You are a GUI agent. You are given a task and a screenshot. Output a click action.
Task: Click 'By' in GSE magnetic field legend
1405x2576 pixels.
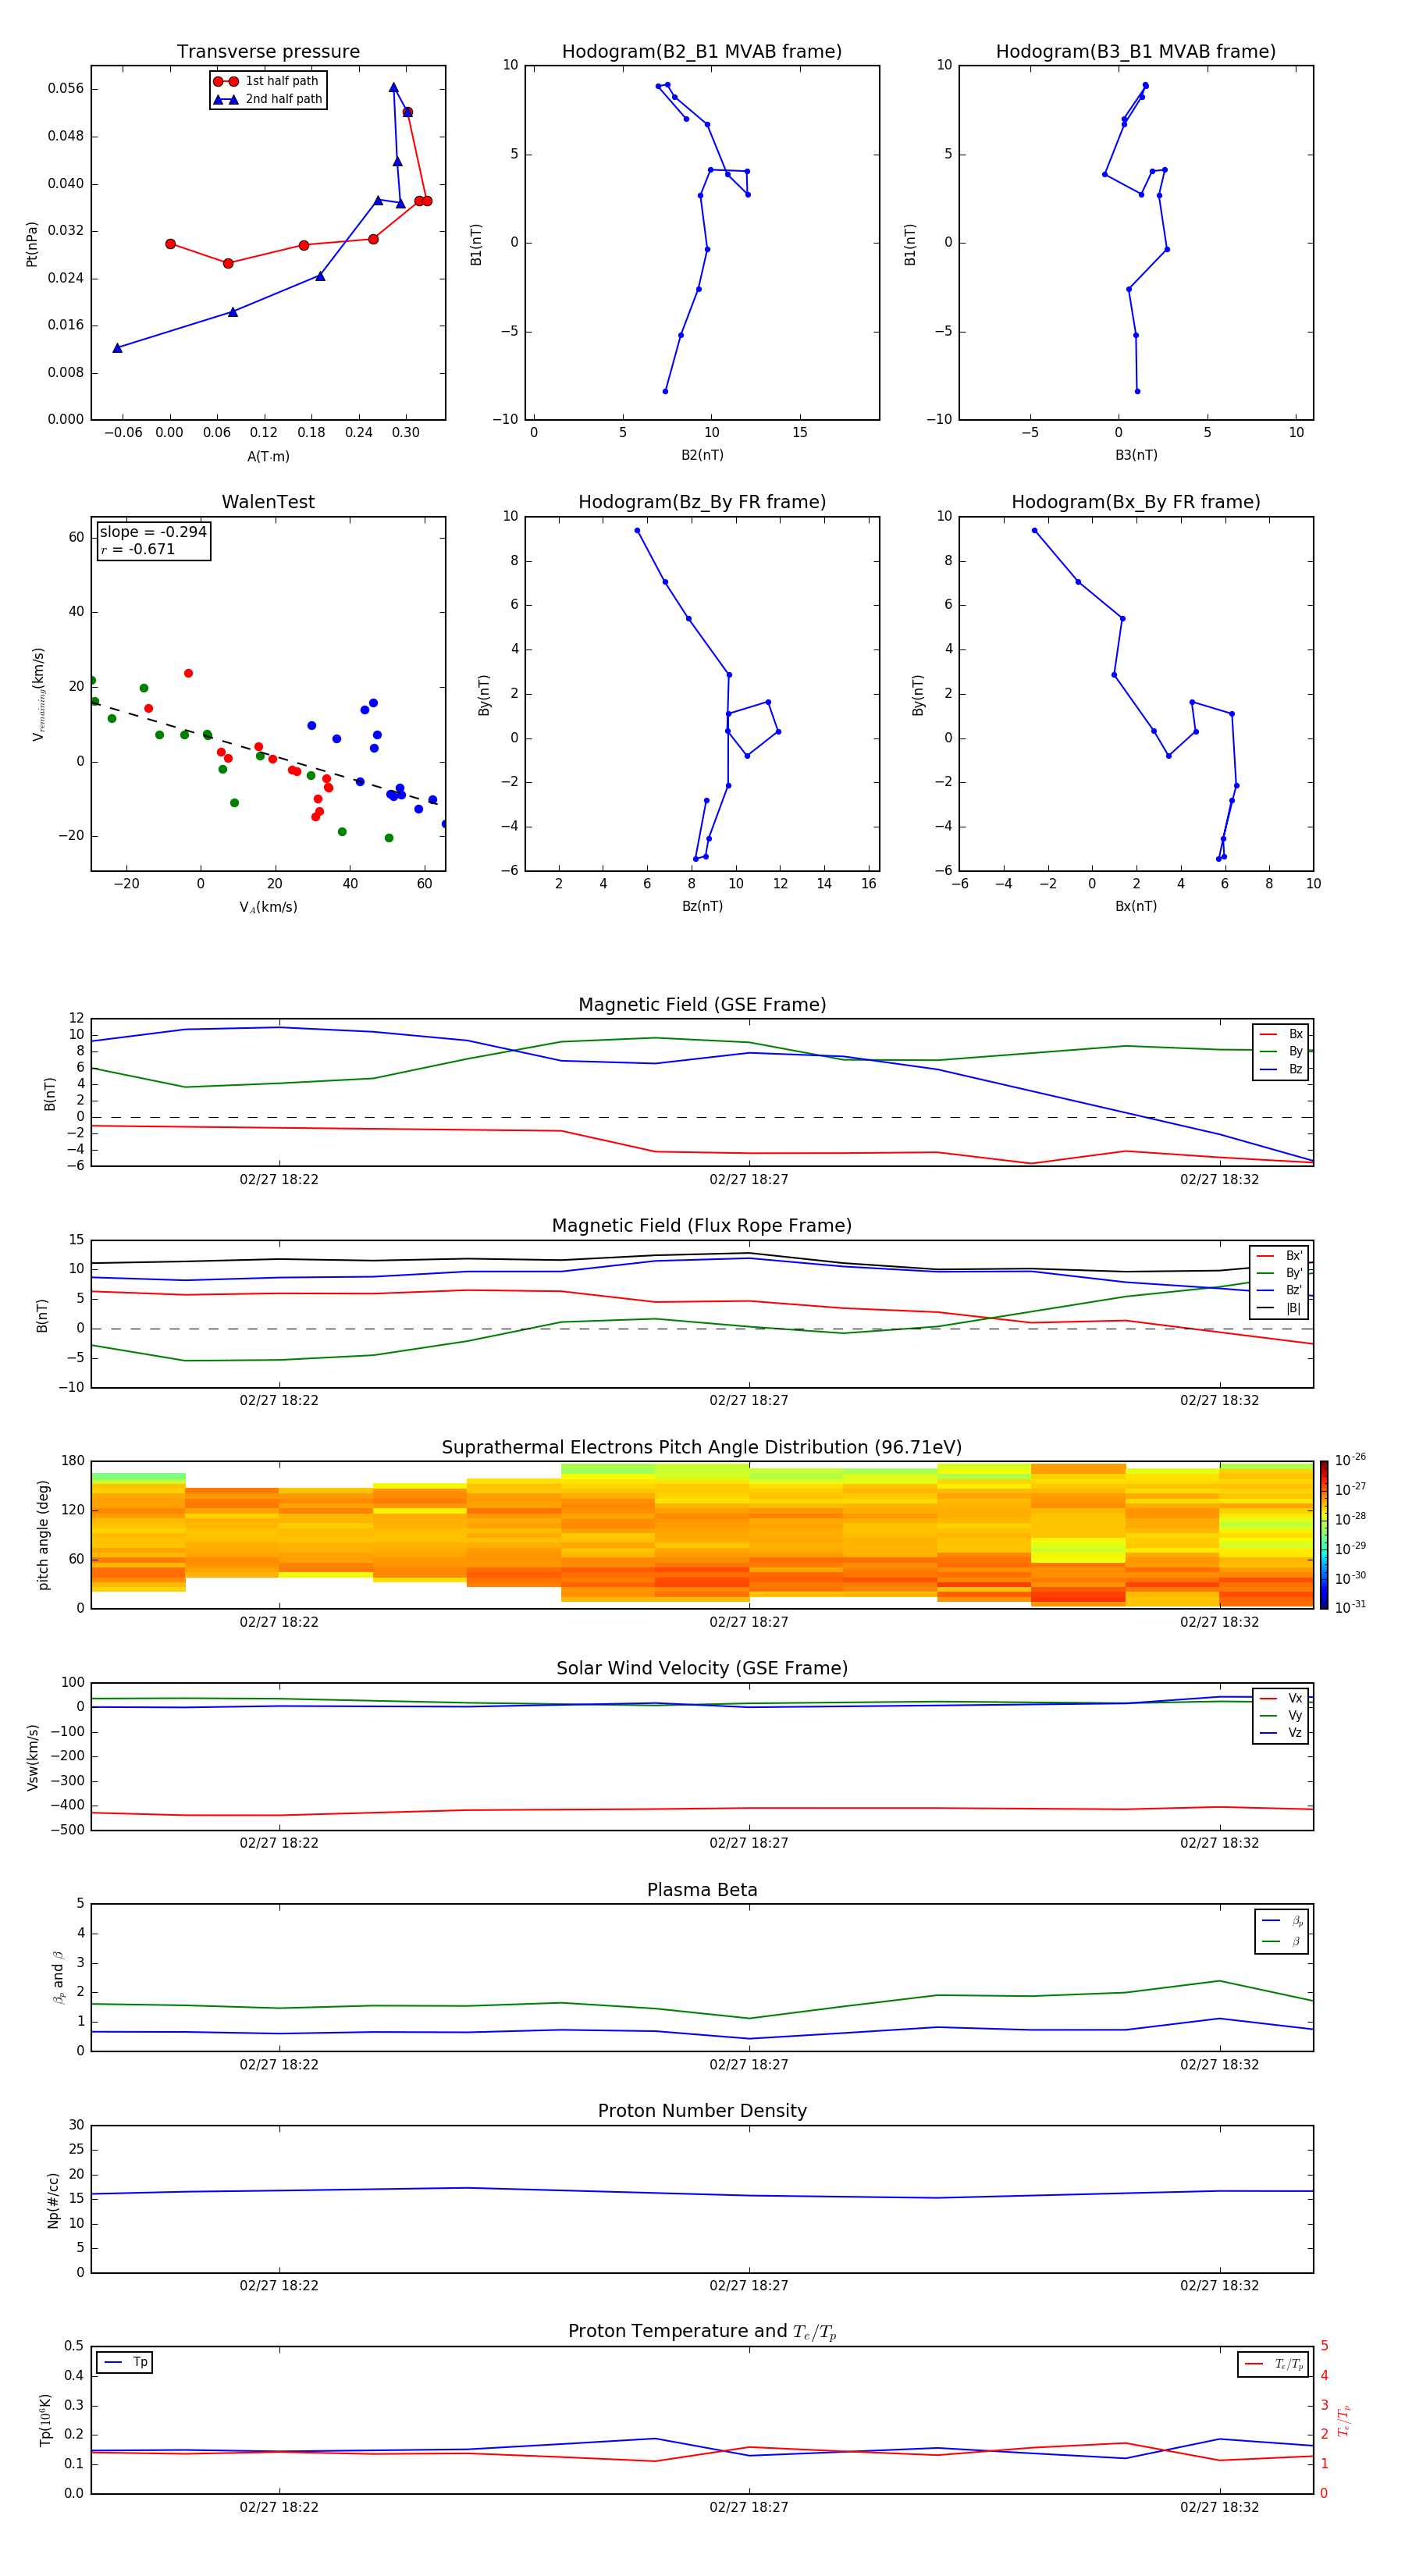point(1282,1051)
